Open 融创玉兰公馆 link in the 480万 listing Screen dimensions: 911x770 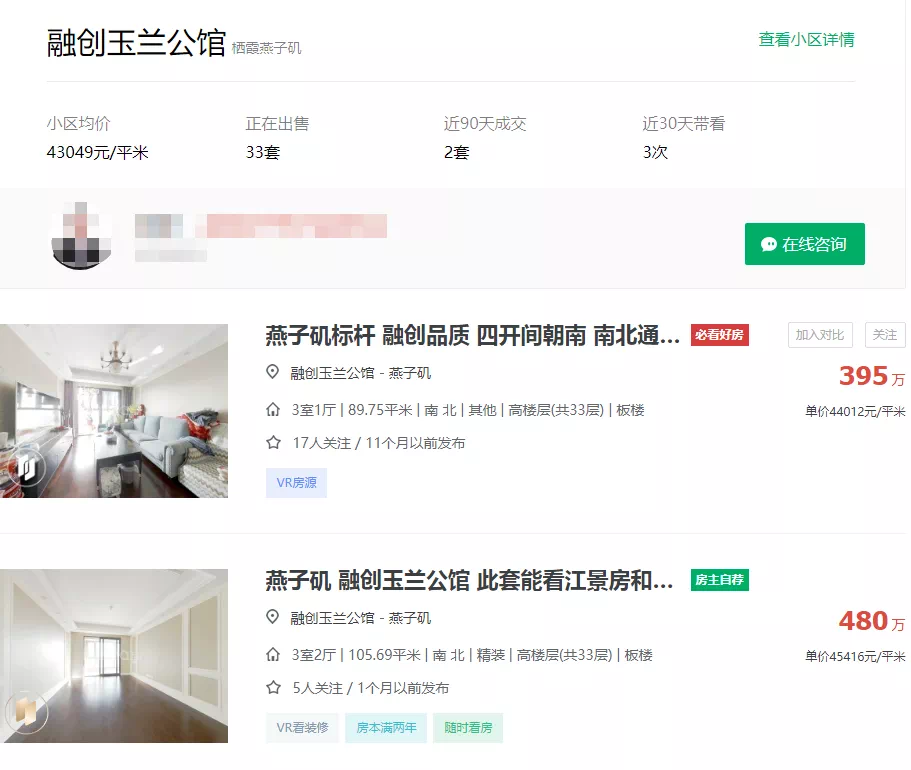(x=332, y=618)
